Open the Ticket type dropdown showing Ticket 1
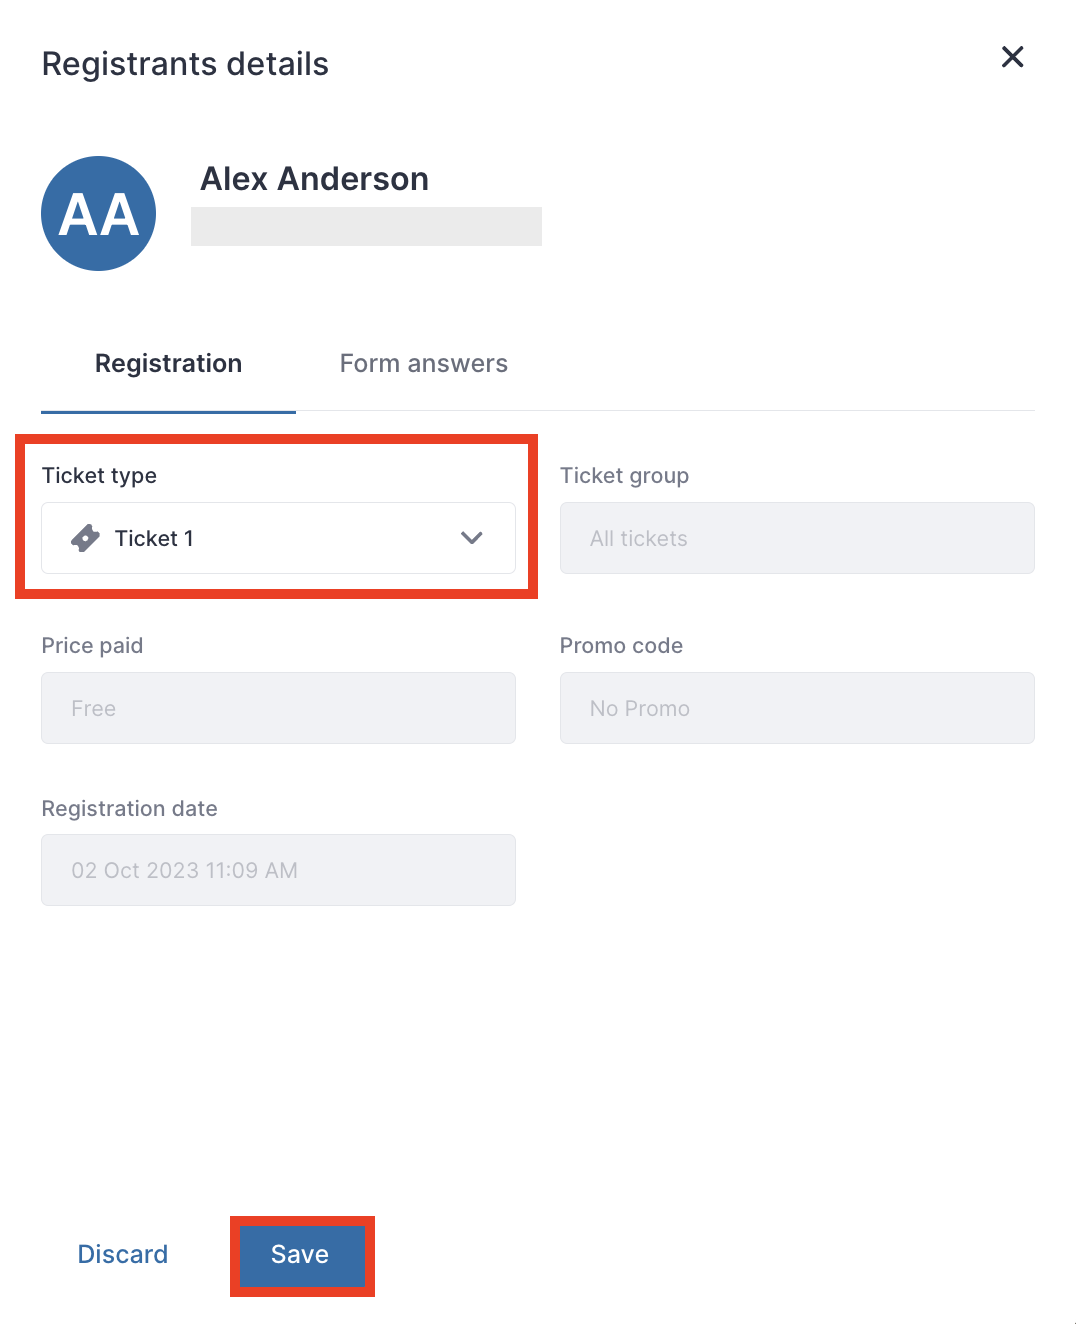The height and width of the screenshot is (1324, 1076). coord(278,538)
